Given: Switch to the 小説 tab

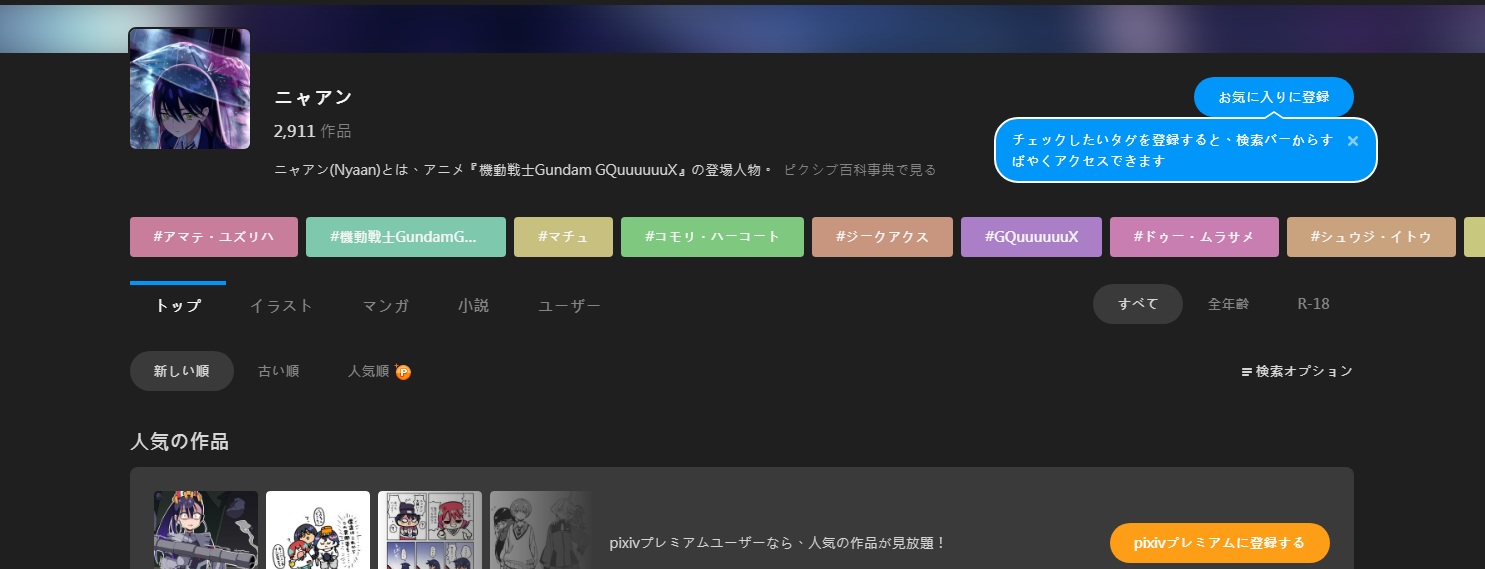Looking at the screenshot, I should click(x=474, y=305).
